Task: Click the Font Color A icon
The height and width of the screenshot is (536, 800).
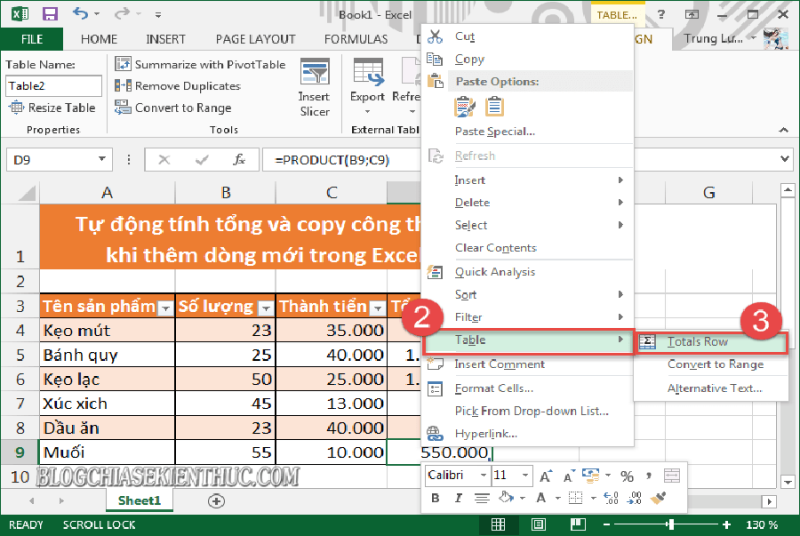Action: click(x=541, y=498)
